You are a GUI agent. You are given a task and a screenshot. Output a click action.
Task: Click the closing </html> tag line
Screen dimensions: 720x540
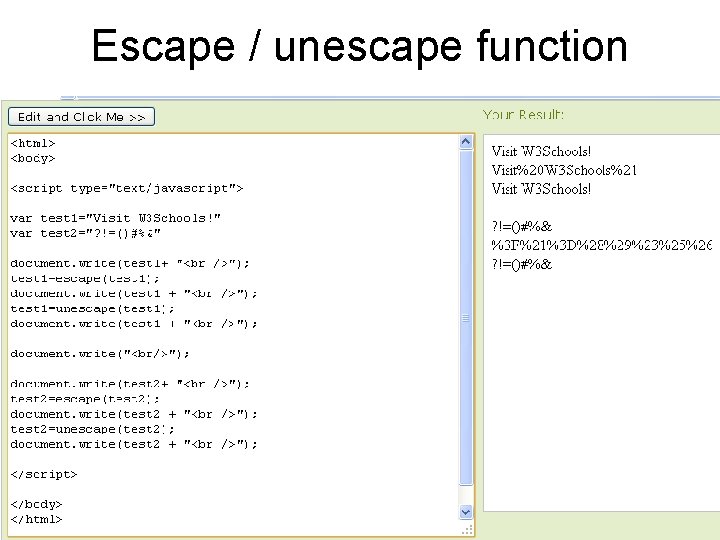click(x=36, y=519)
